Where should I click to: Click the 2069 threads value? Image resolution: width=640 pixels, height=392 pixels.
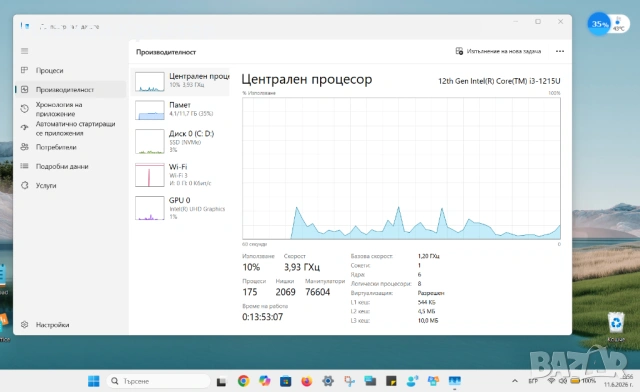[285, 292]
